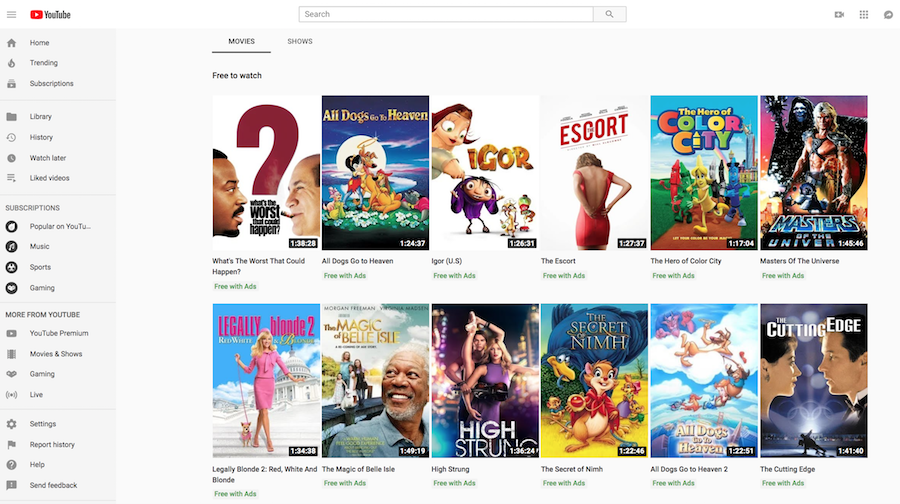
Task: Select the Movies tab
Action: click(x=241, y=42)
